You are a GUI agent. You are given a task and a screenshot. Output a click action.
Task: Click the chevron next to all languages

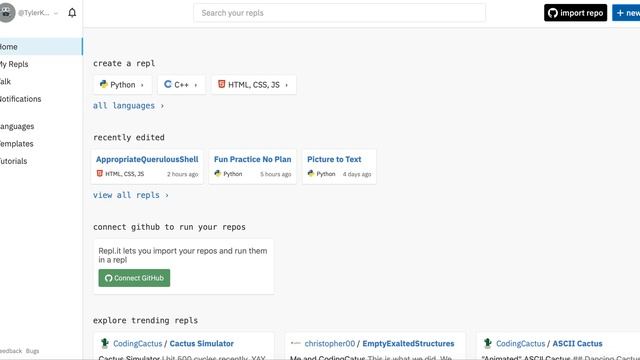click(x=162, y=106)
